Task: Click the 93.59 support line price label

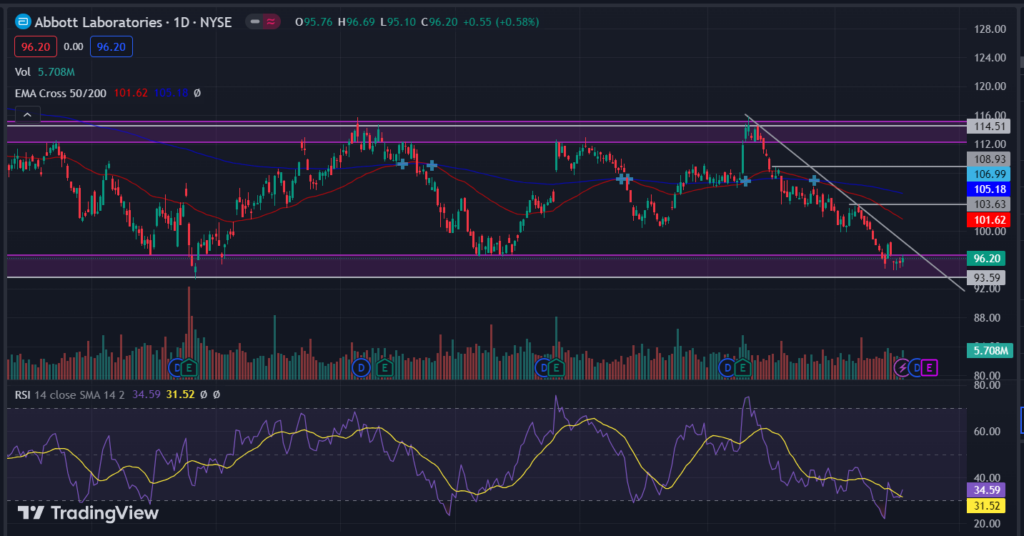Action: pyautogui.click(x=986, y=277)
